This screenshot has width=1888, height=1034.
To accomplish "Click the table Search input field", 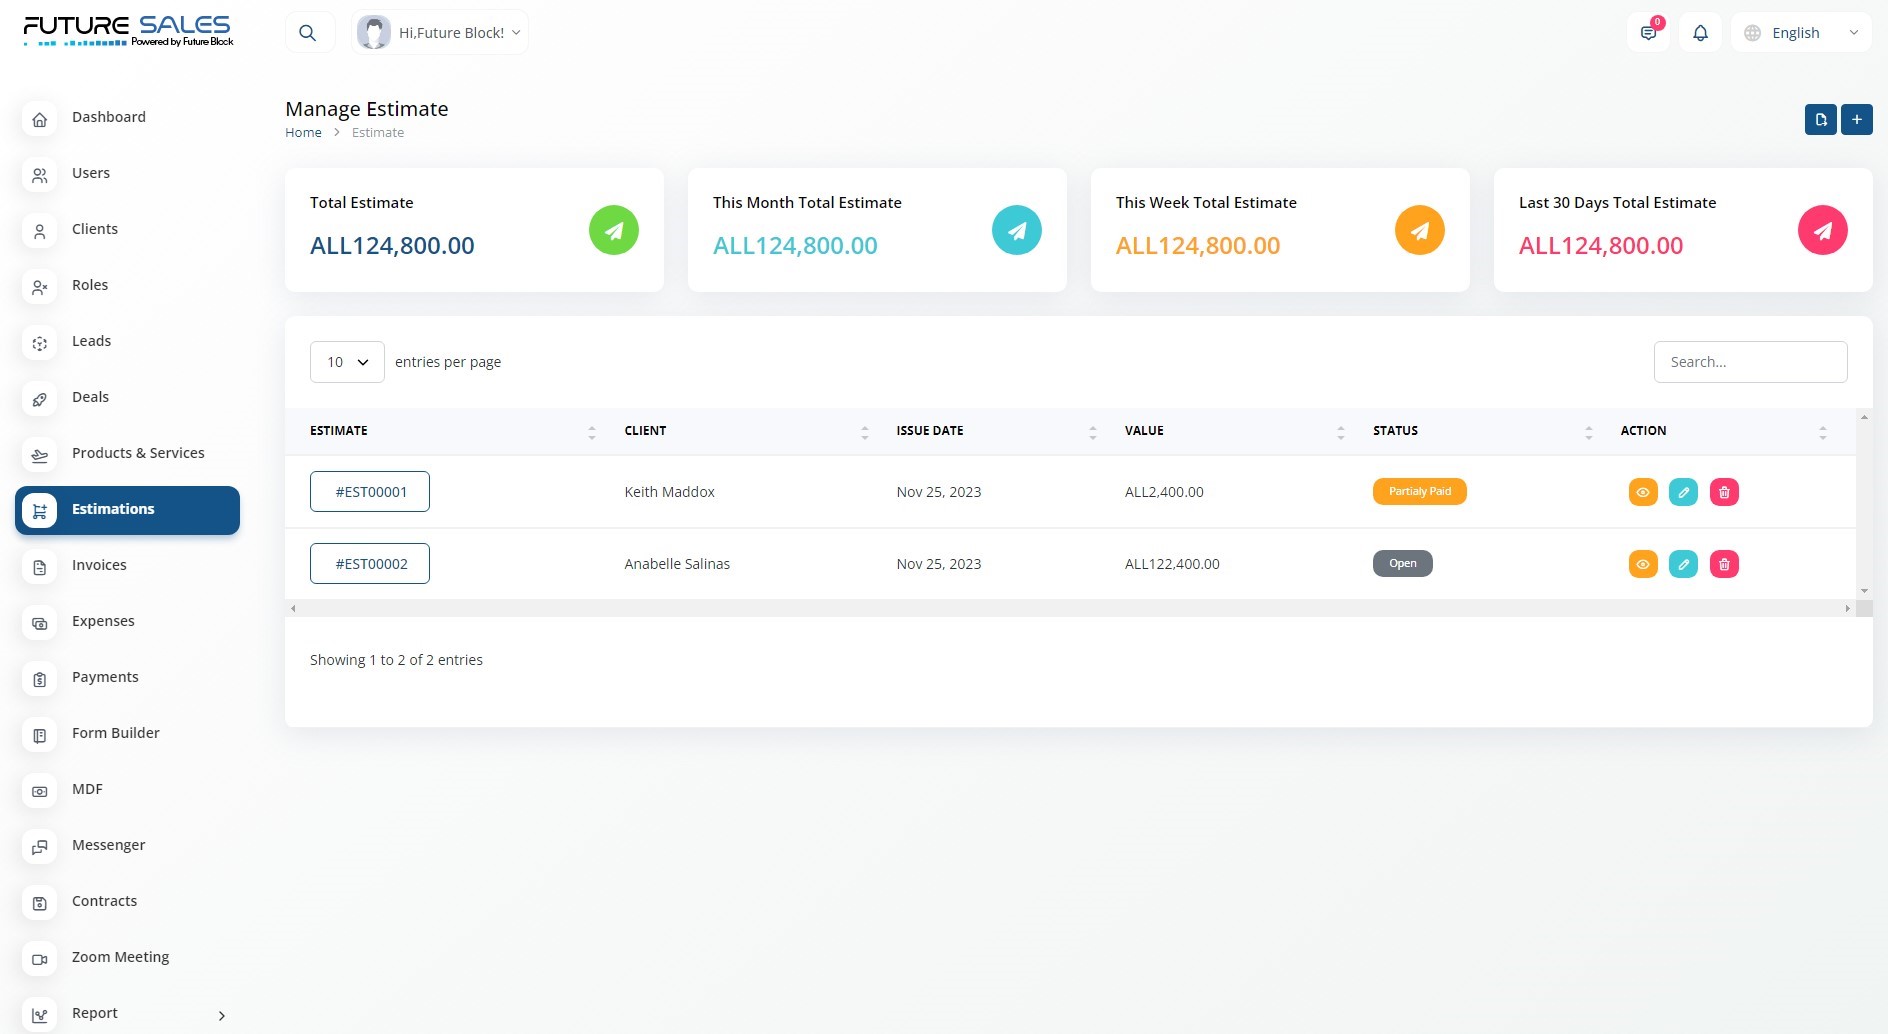I will [x=1750, y=362].
